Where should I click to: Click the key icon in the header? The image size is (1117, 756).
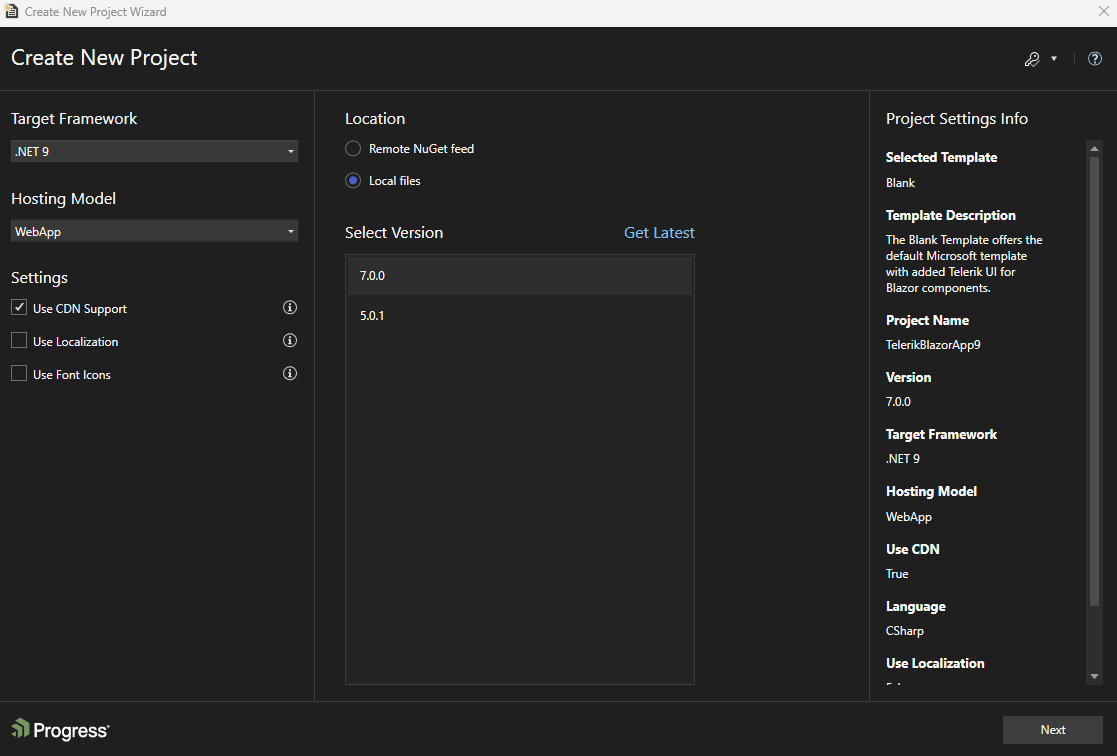point(1032,59)
